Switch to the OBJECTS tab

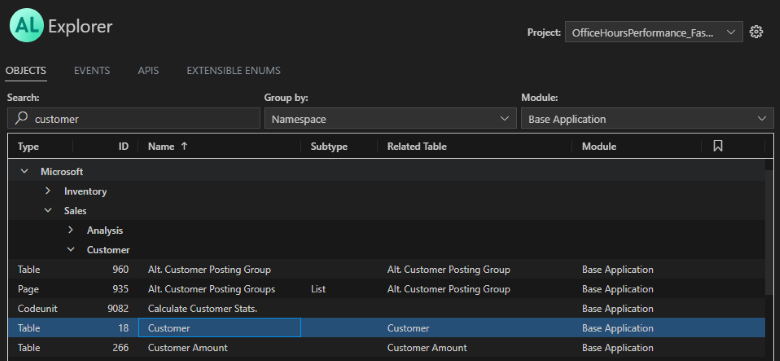click(x=26, y=71)
